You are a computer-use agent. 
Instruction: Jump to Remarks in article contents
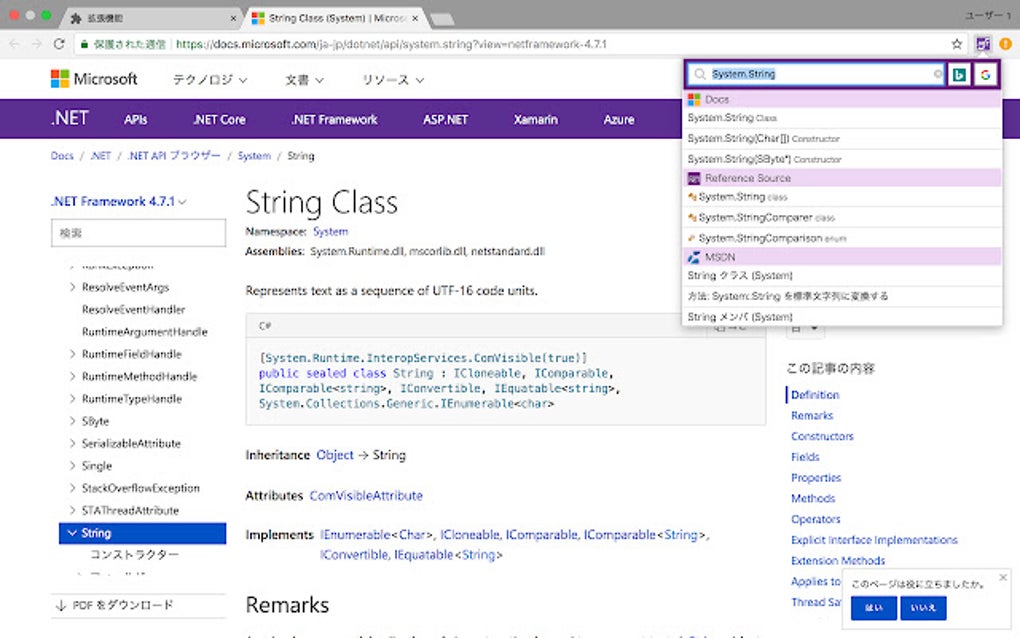click(812, 416)
